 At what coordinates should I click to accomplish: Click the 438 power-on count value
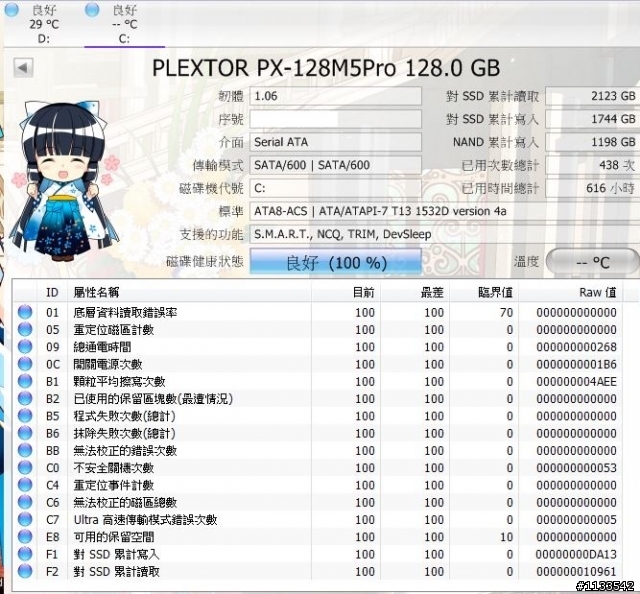592,165
